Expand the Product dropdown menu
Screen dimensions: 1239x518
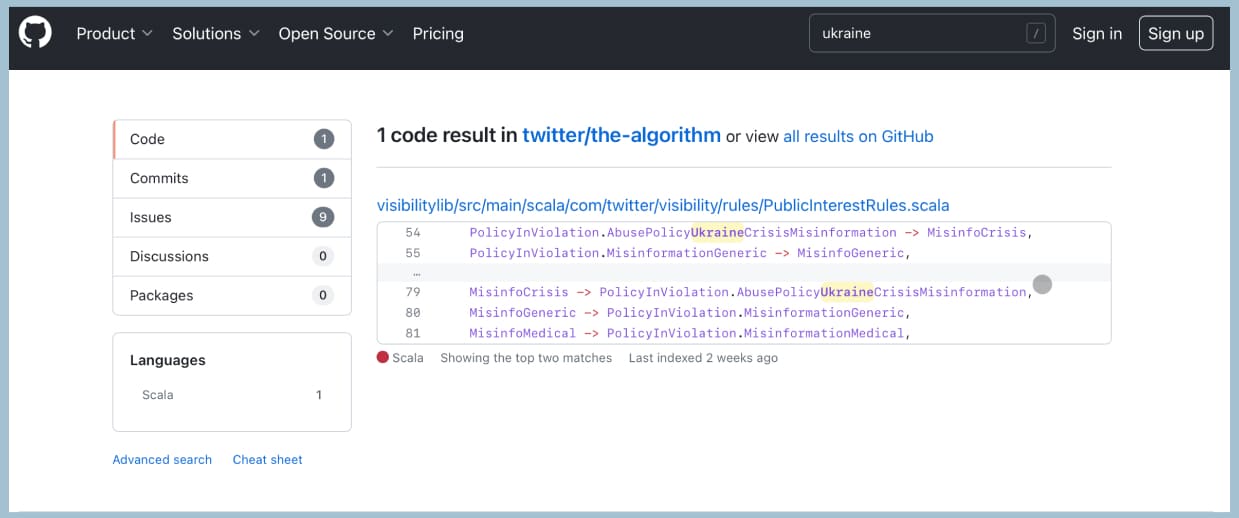point(114,33)
